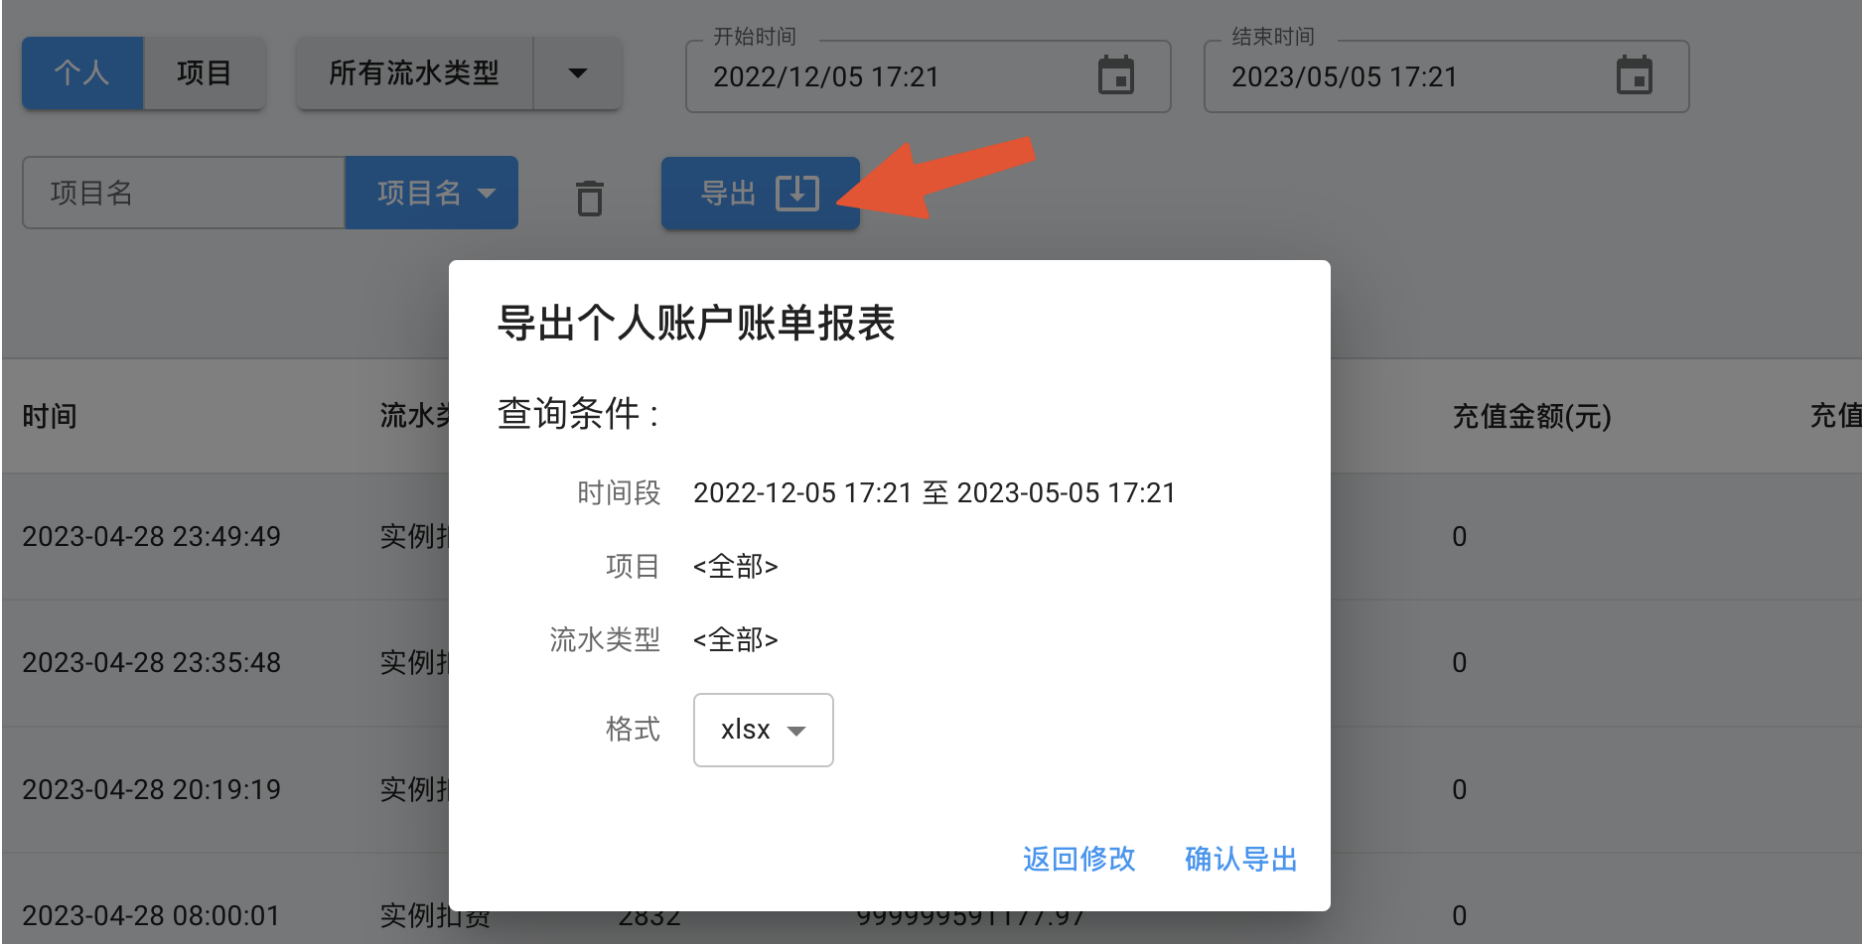Click the export download icon
The height and width of the screenshot is (944, 1862).
797,193
